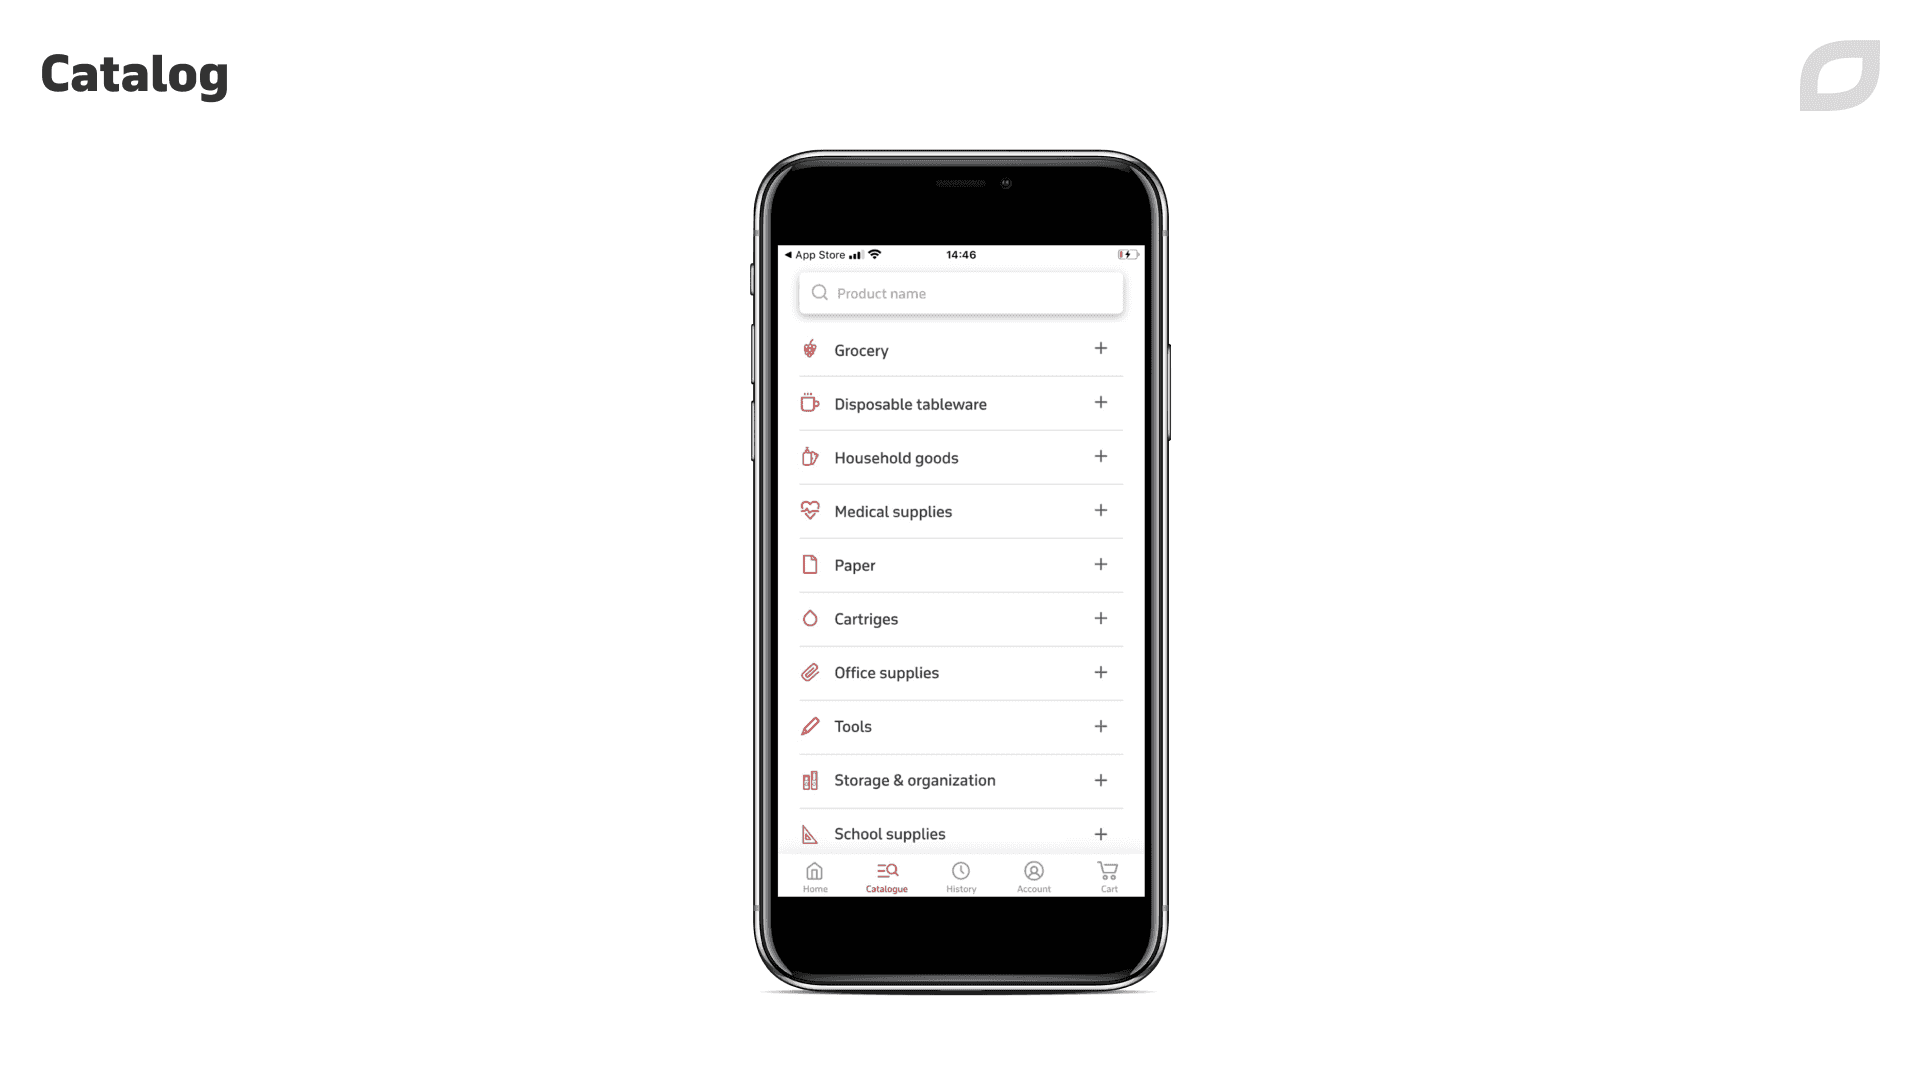Tap the Office supplies paperclip icon

coord(811,673)
